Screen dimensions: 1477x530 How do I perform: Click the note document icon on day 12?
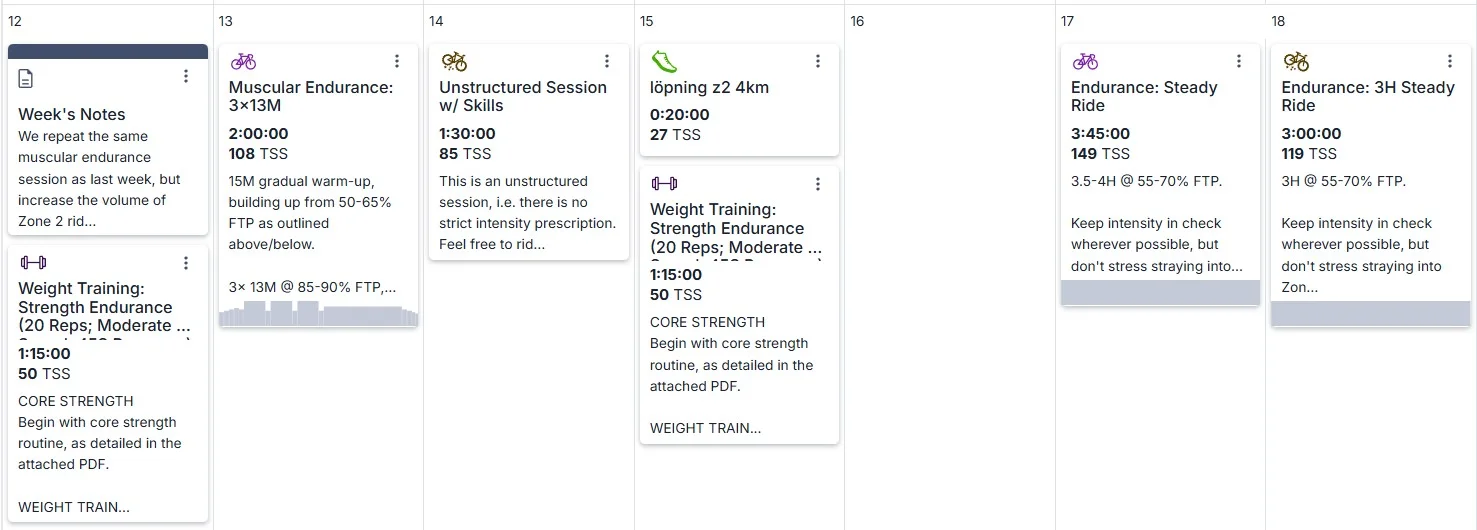(x=27, y=78)
